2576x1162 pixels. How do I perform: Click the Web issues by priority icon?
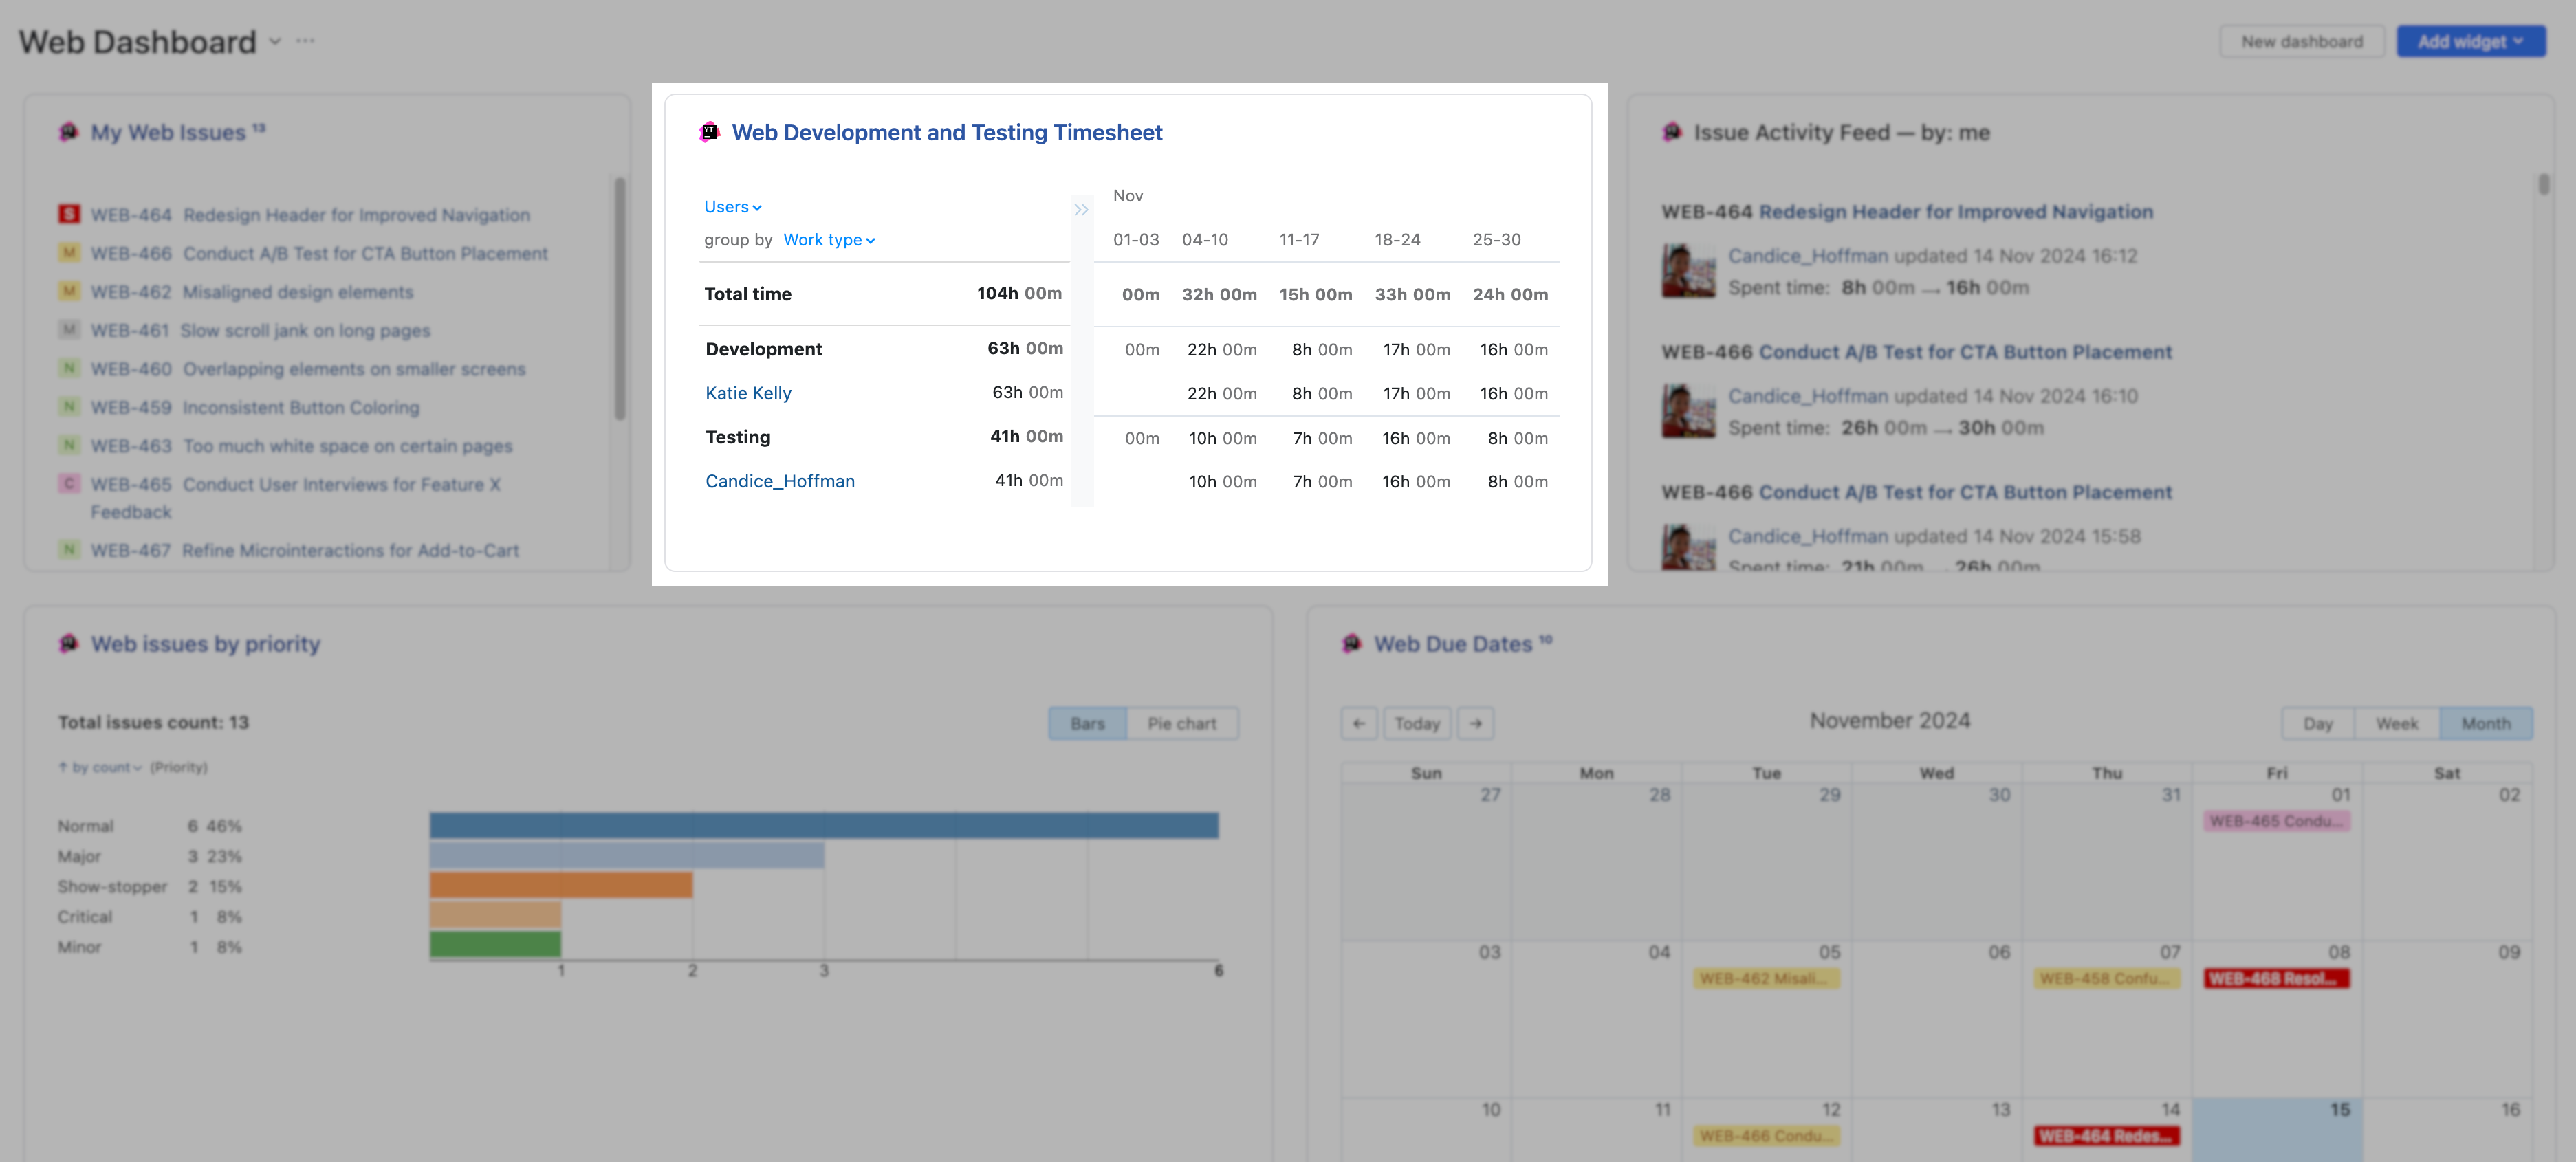[x=68, y=643]
